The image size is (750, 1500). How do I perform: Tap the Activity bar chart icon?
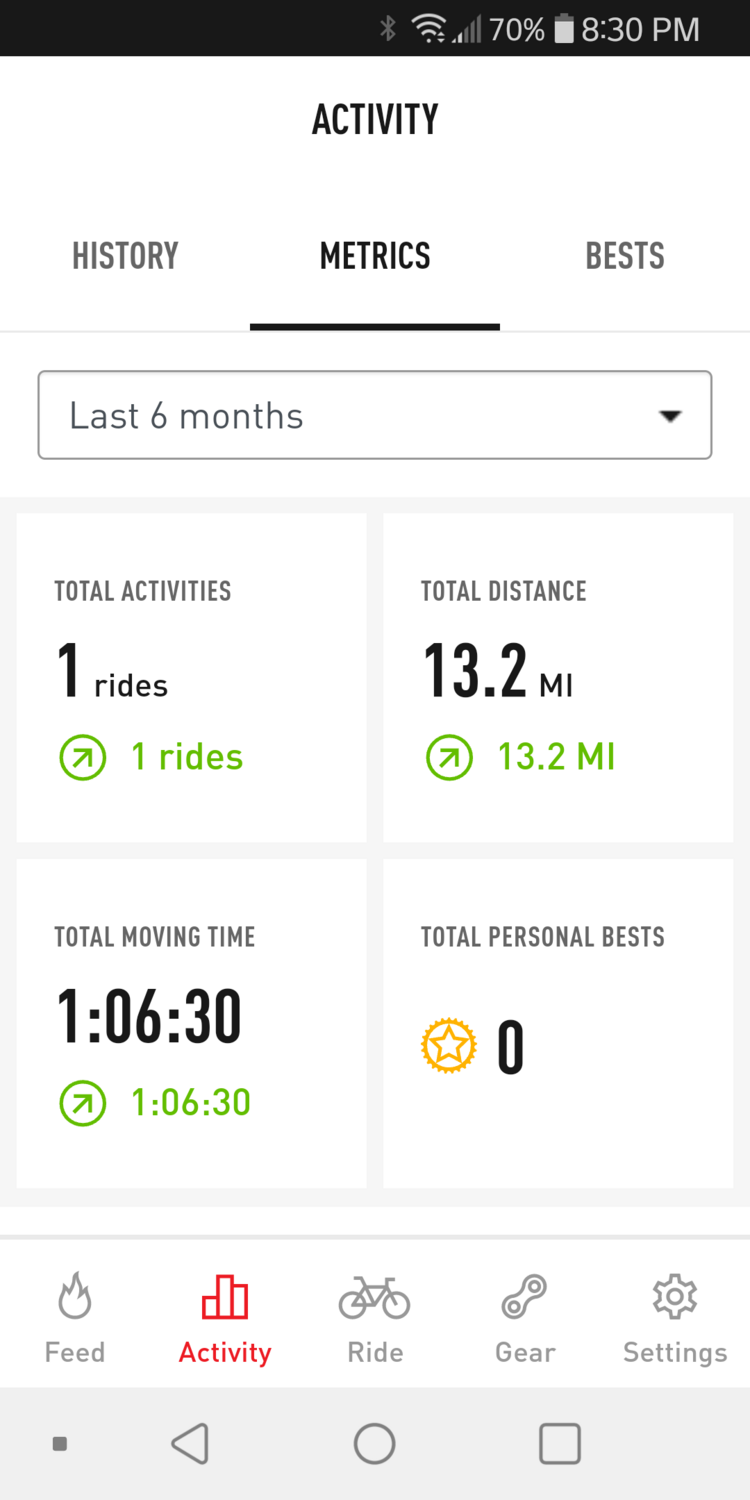click(225, 1297)
